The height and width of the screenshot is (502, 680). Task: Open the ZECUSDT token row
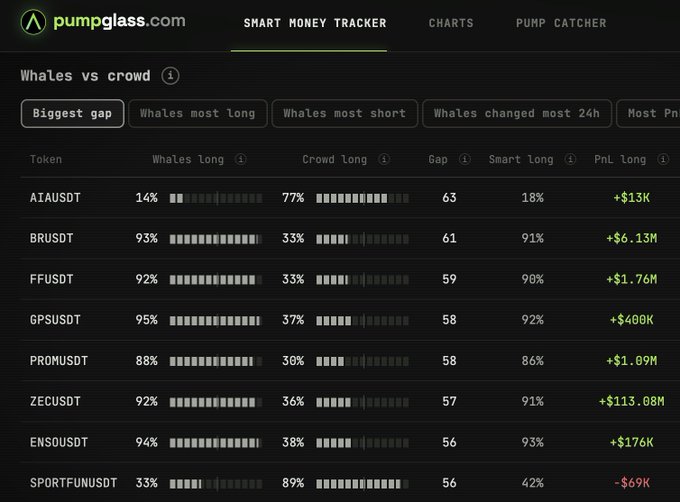pyautogui.click(x=350, y=401)
